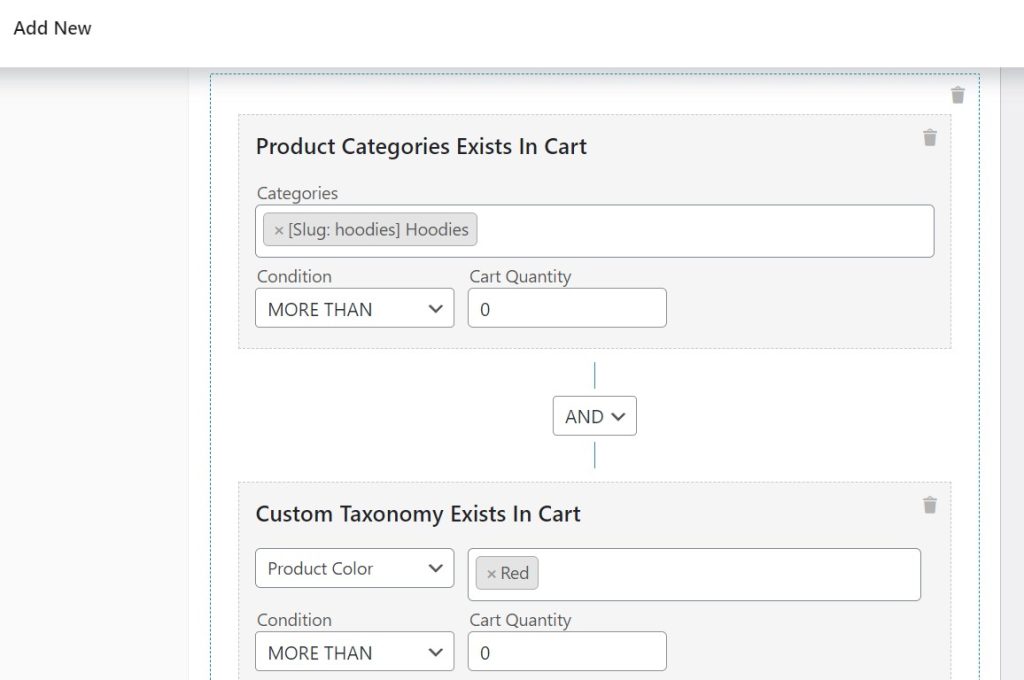Focus Cart Quantity field in Custom Taxonomy rule
Screen dimensions: 1024x680
567,651
